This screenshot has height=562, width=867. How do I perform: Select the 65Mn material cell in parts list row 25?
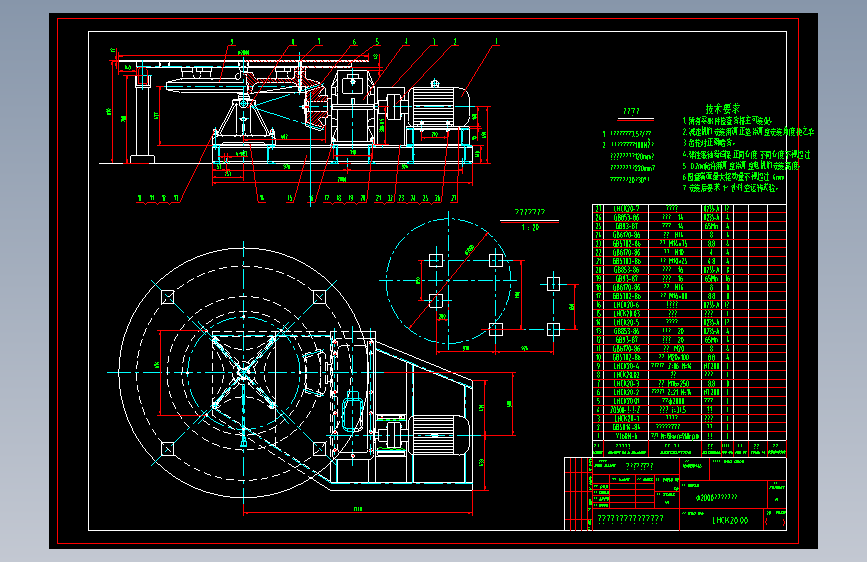point(711,226)
